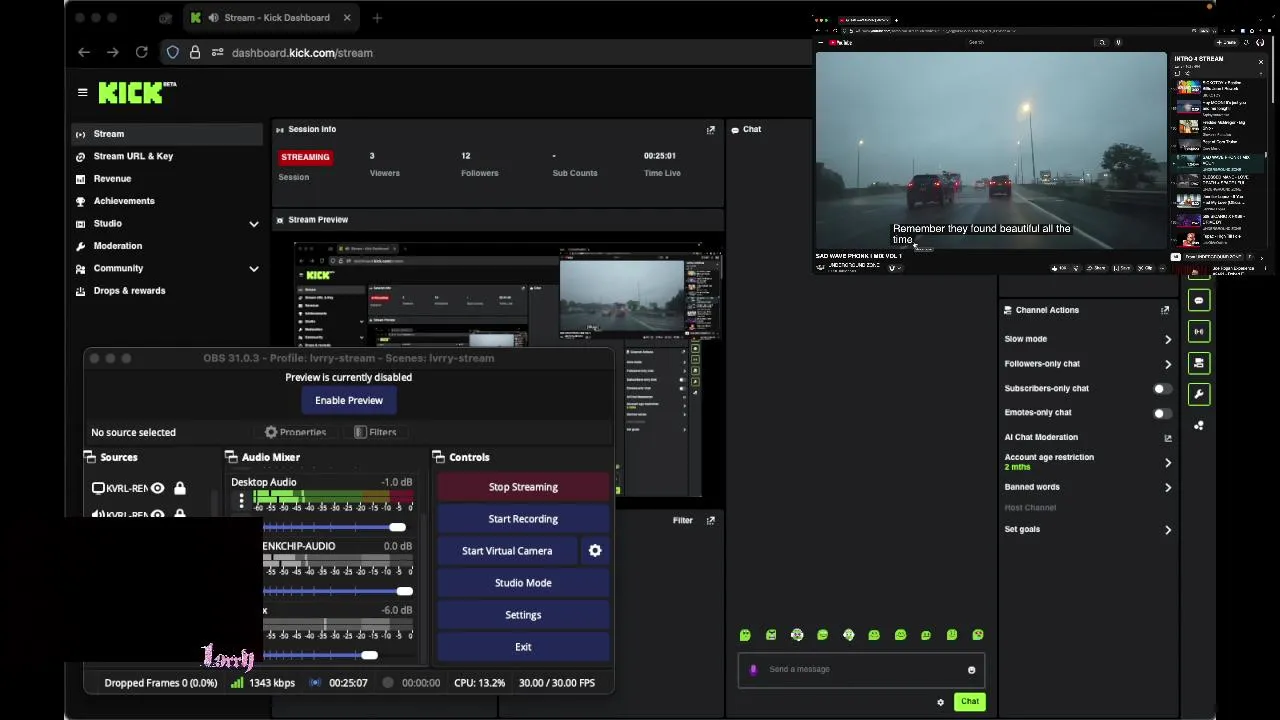
Task: Click the YouTube search magnifier icon
Action: (1102, 42)
